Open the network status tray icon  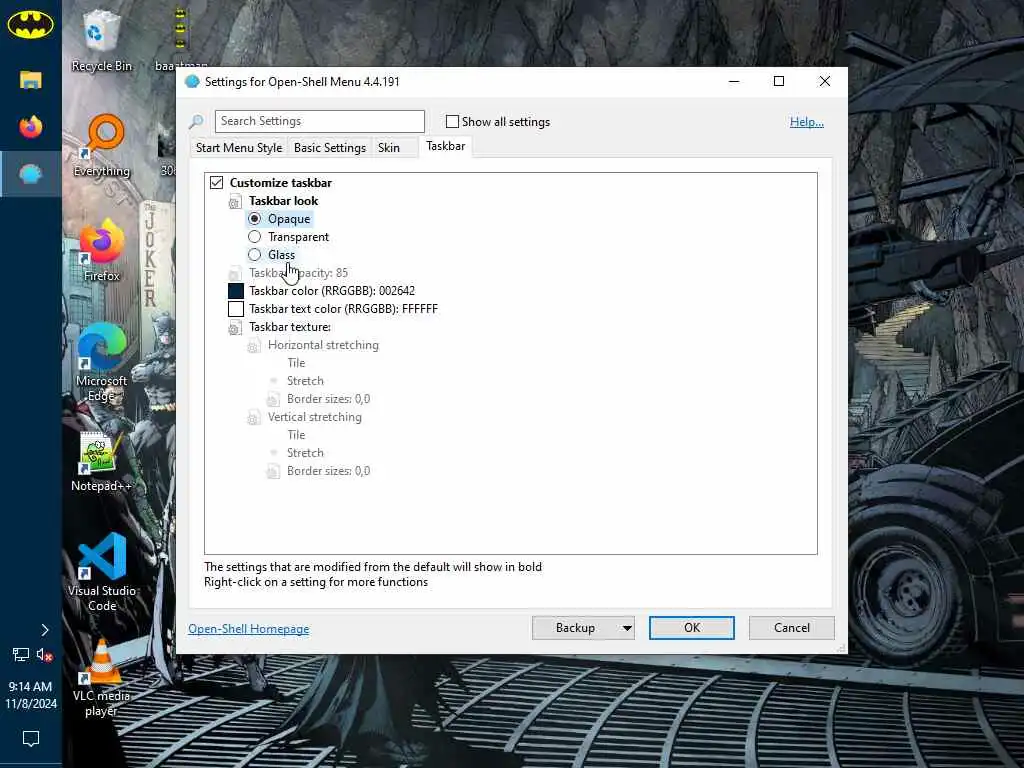point(21,654)
